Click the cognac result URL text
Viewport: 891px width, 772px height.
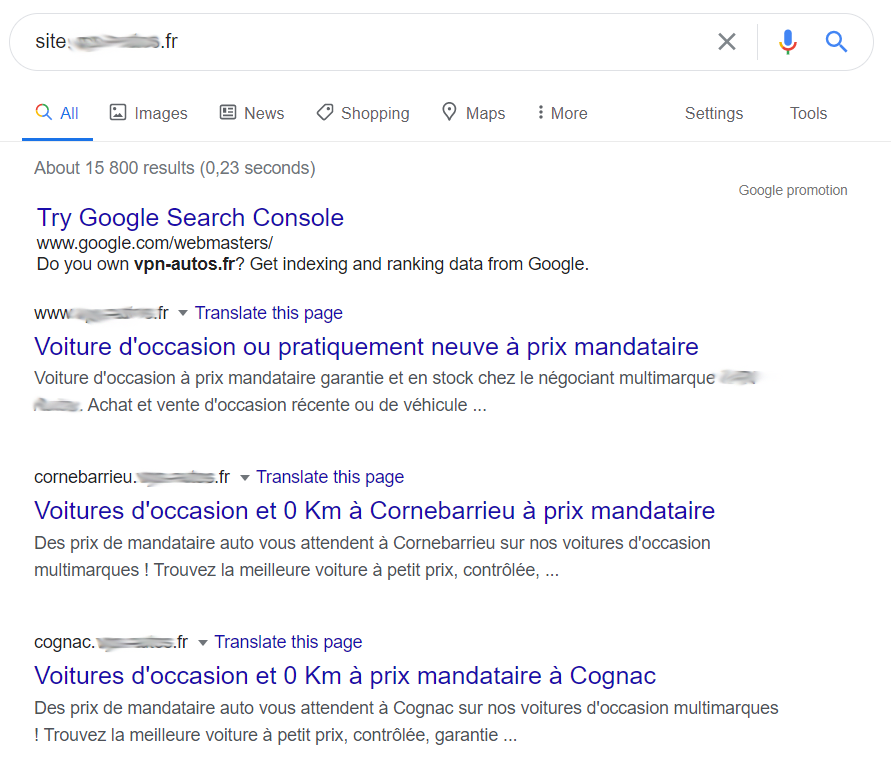coord(111,642)
